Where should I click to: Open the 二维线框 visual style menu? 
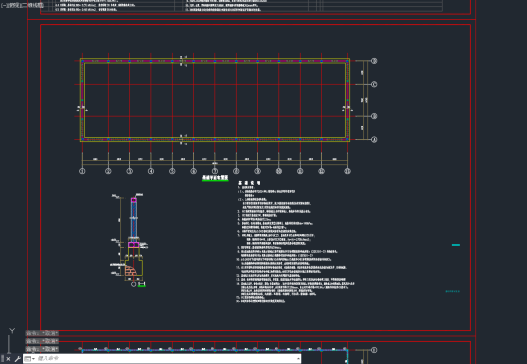click(x=33, y=5)
